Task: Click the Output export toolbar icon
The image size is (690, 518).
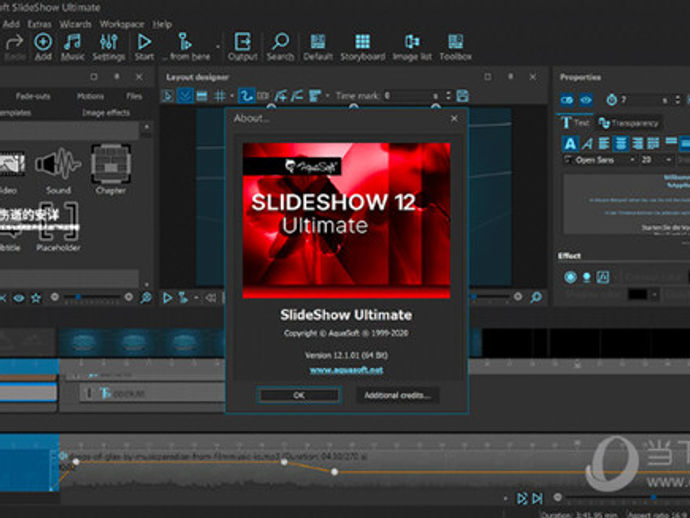Action: coord(242,42)
